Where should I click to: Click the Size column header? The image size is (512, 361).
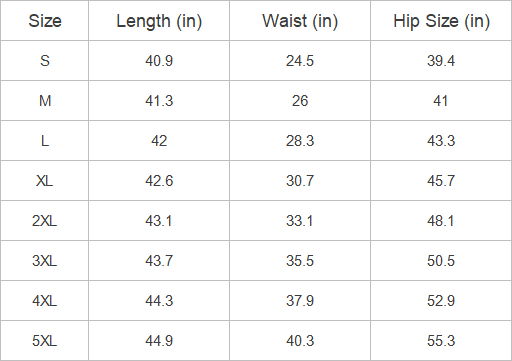coord(45,21)
